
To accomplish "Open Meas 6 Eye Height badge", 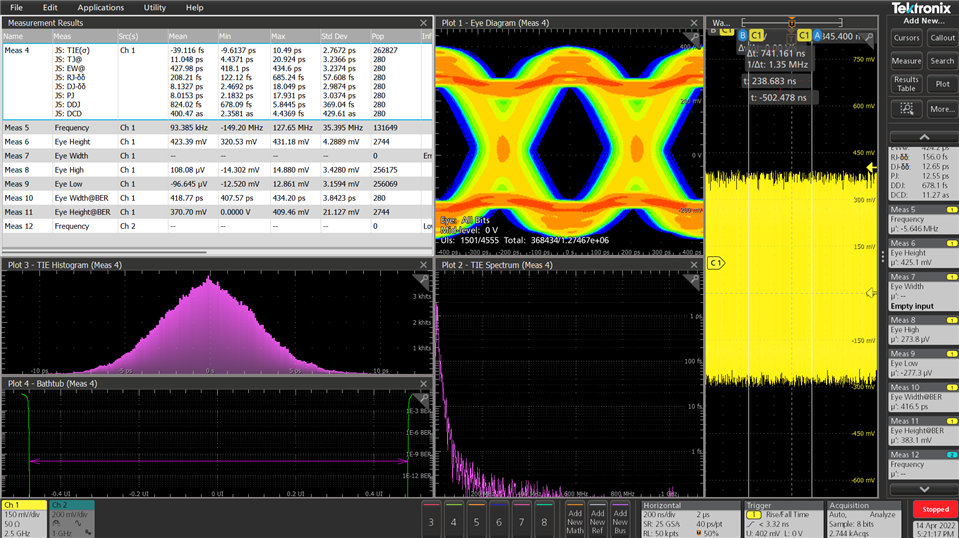I will coord(924,253).
